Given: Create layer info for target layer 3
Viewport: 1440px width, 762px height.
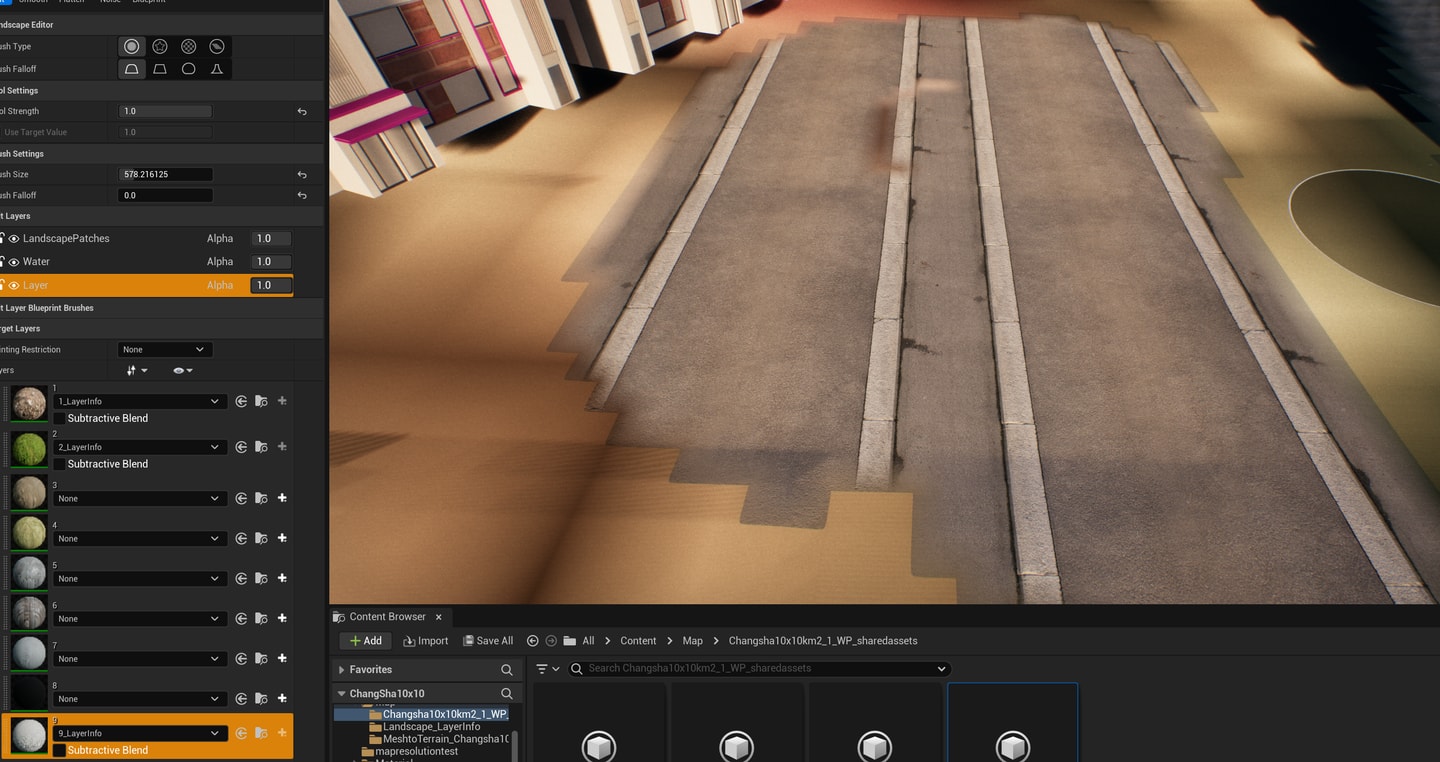Looking at the screenshot, I should tap(282, 498).
